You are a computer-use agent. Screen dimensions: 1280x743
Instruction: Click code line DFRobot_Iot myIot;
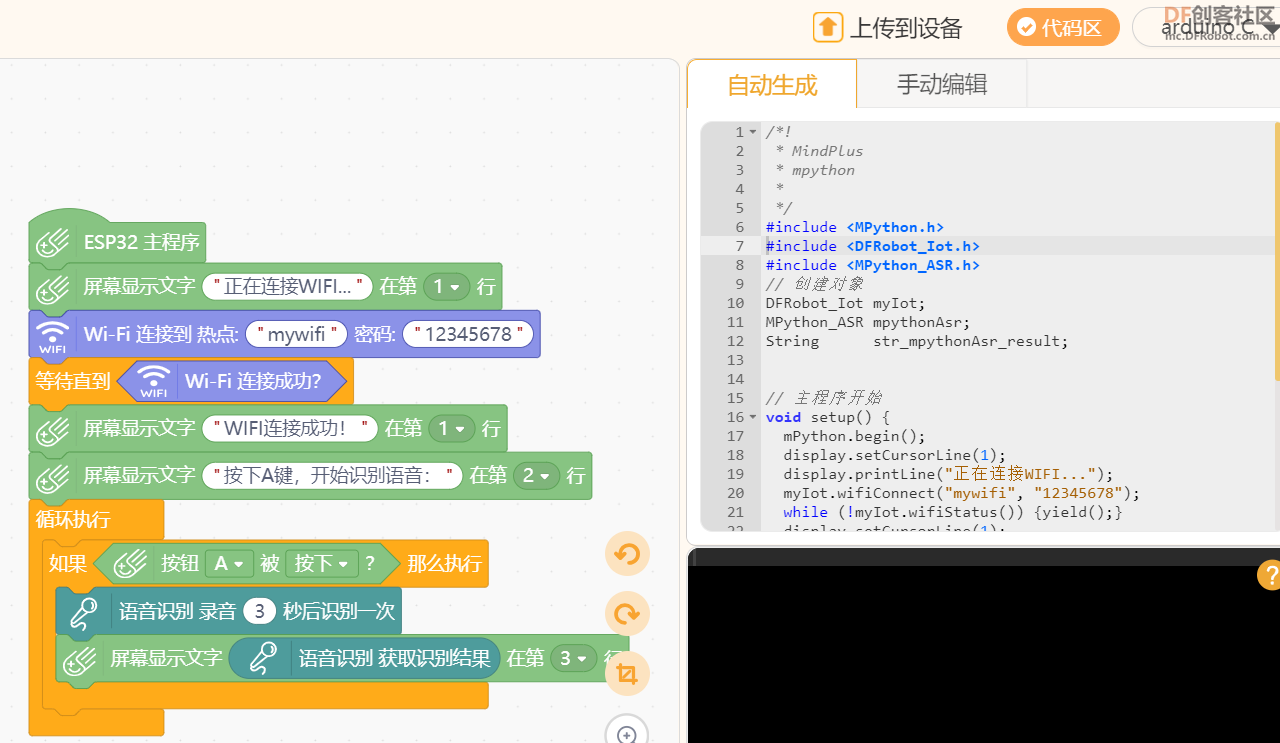pyautogui.click(x=846, y=303)
